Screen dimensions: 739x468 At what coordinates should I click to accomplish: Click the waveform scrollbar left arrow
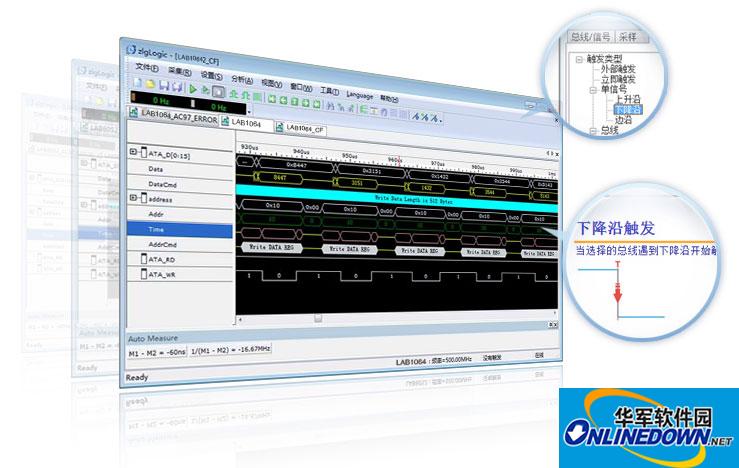pos(240,320)
